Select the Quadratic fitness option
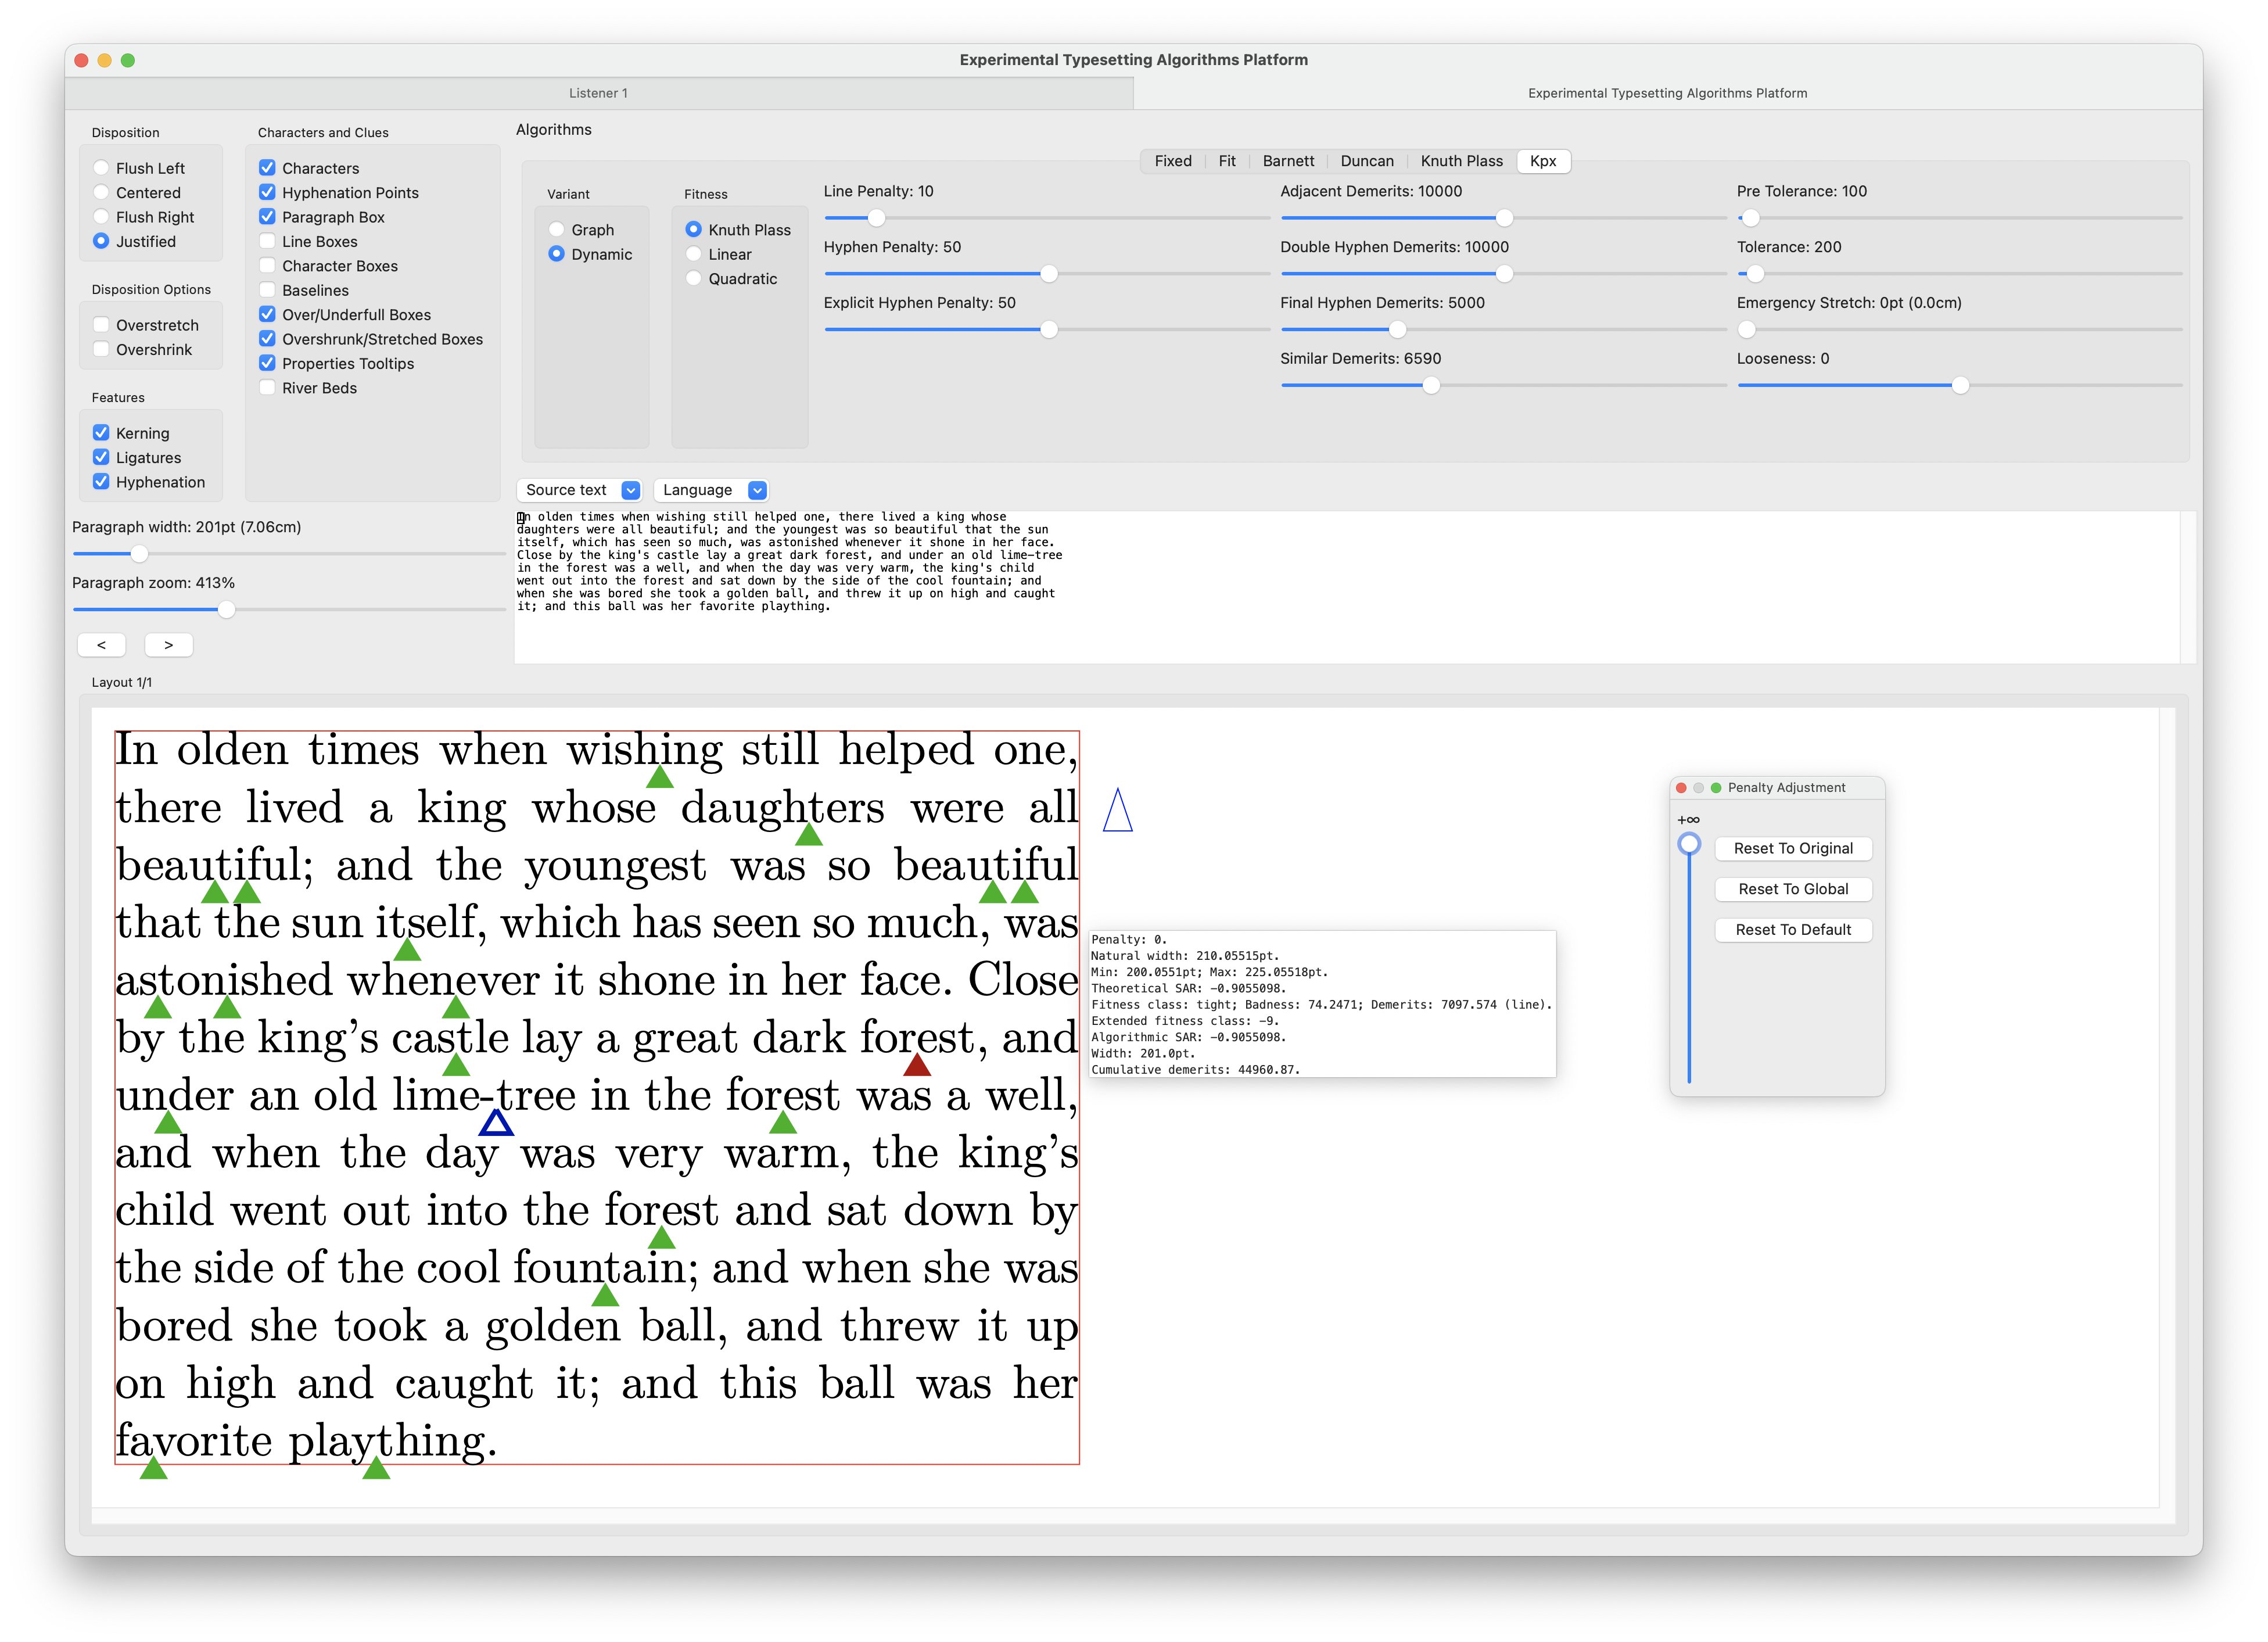The height and width of the screenshot is (1642, 2268). (x=693, y=279)
